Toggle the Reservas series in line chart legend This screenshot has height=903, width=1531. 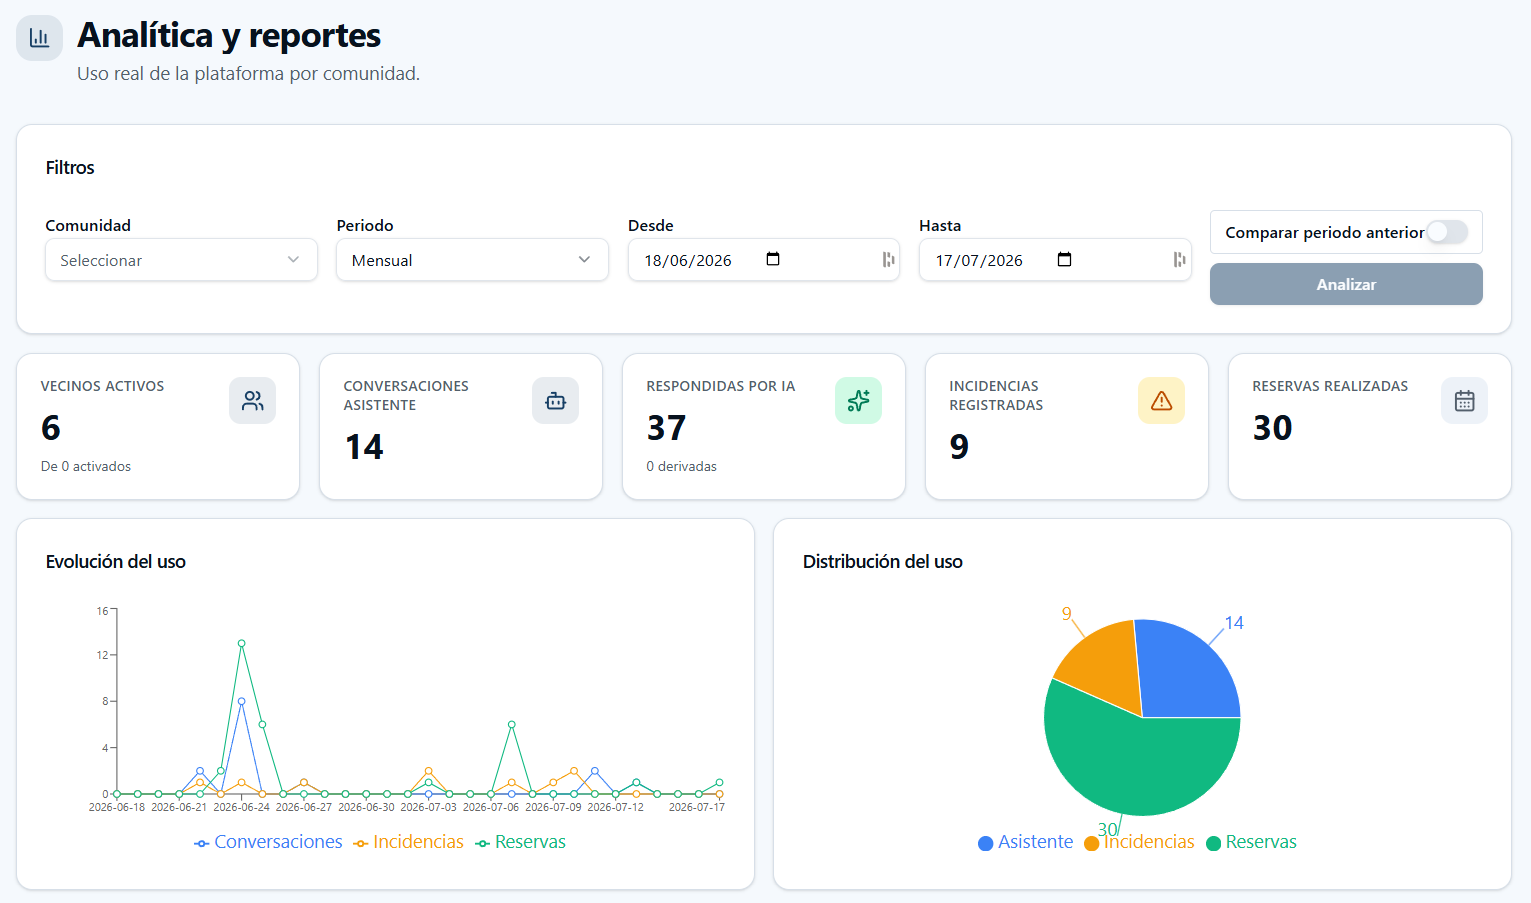(520, 842)
